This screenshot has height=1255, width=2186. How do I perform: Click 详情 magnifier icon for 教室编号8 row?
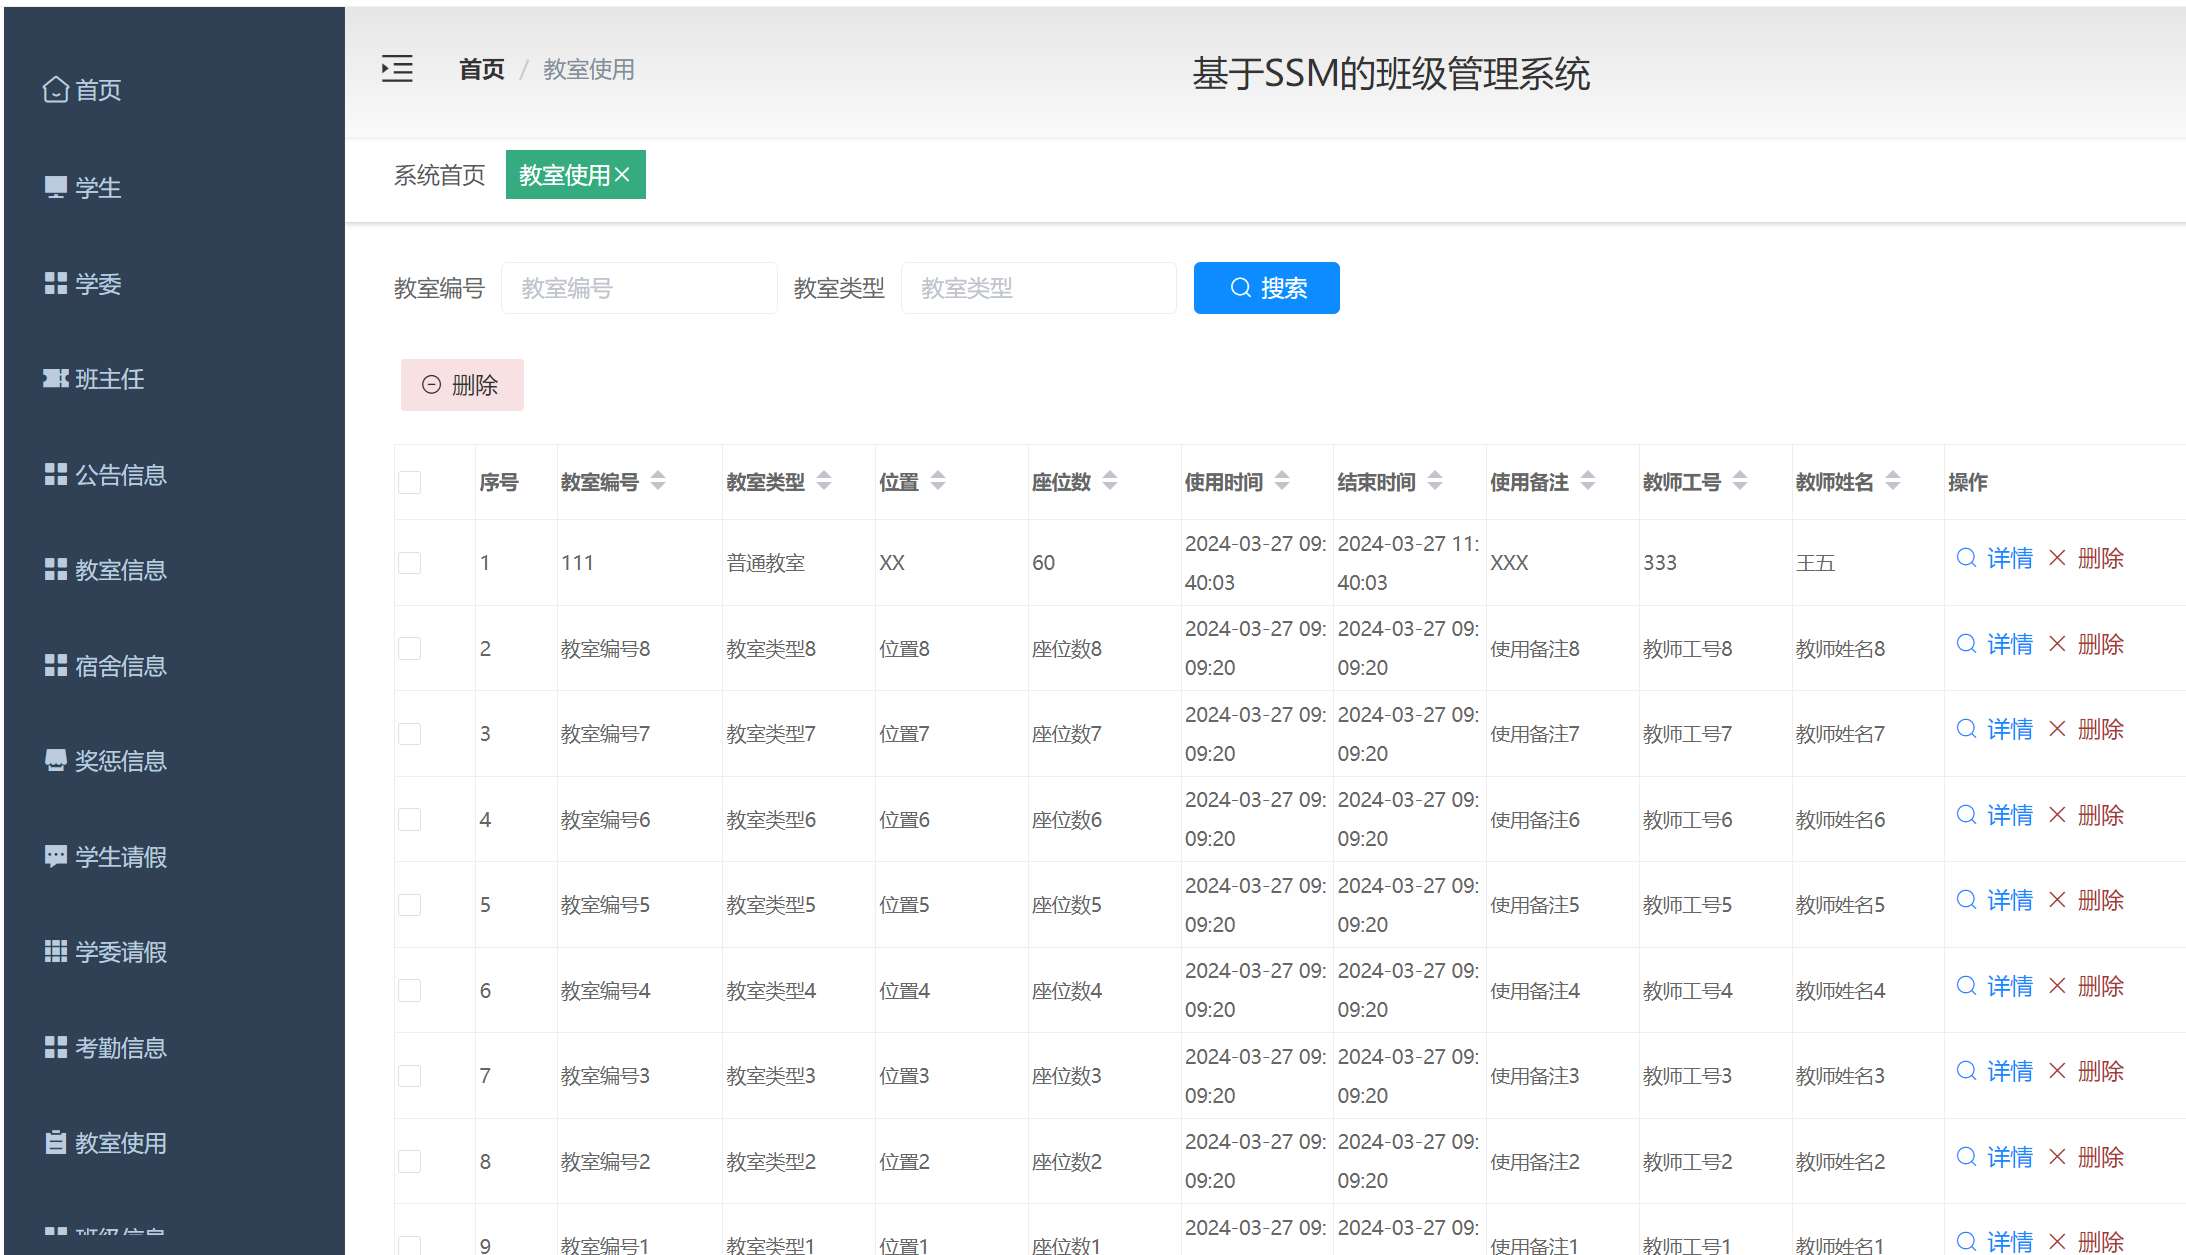pos(1966,644)
